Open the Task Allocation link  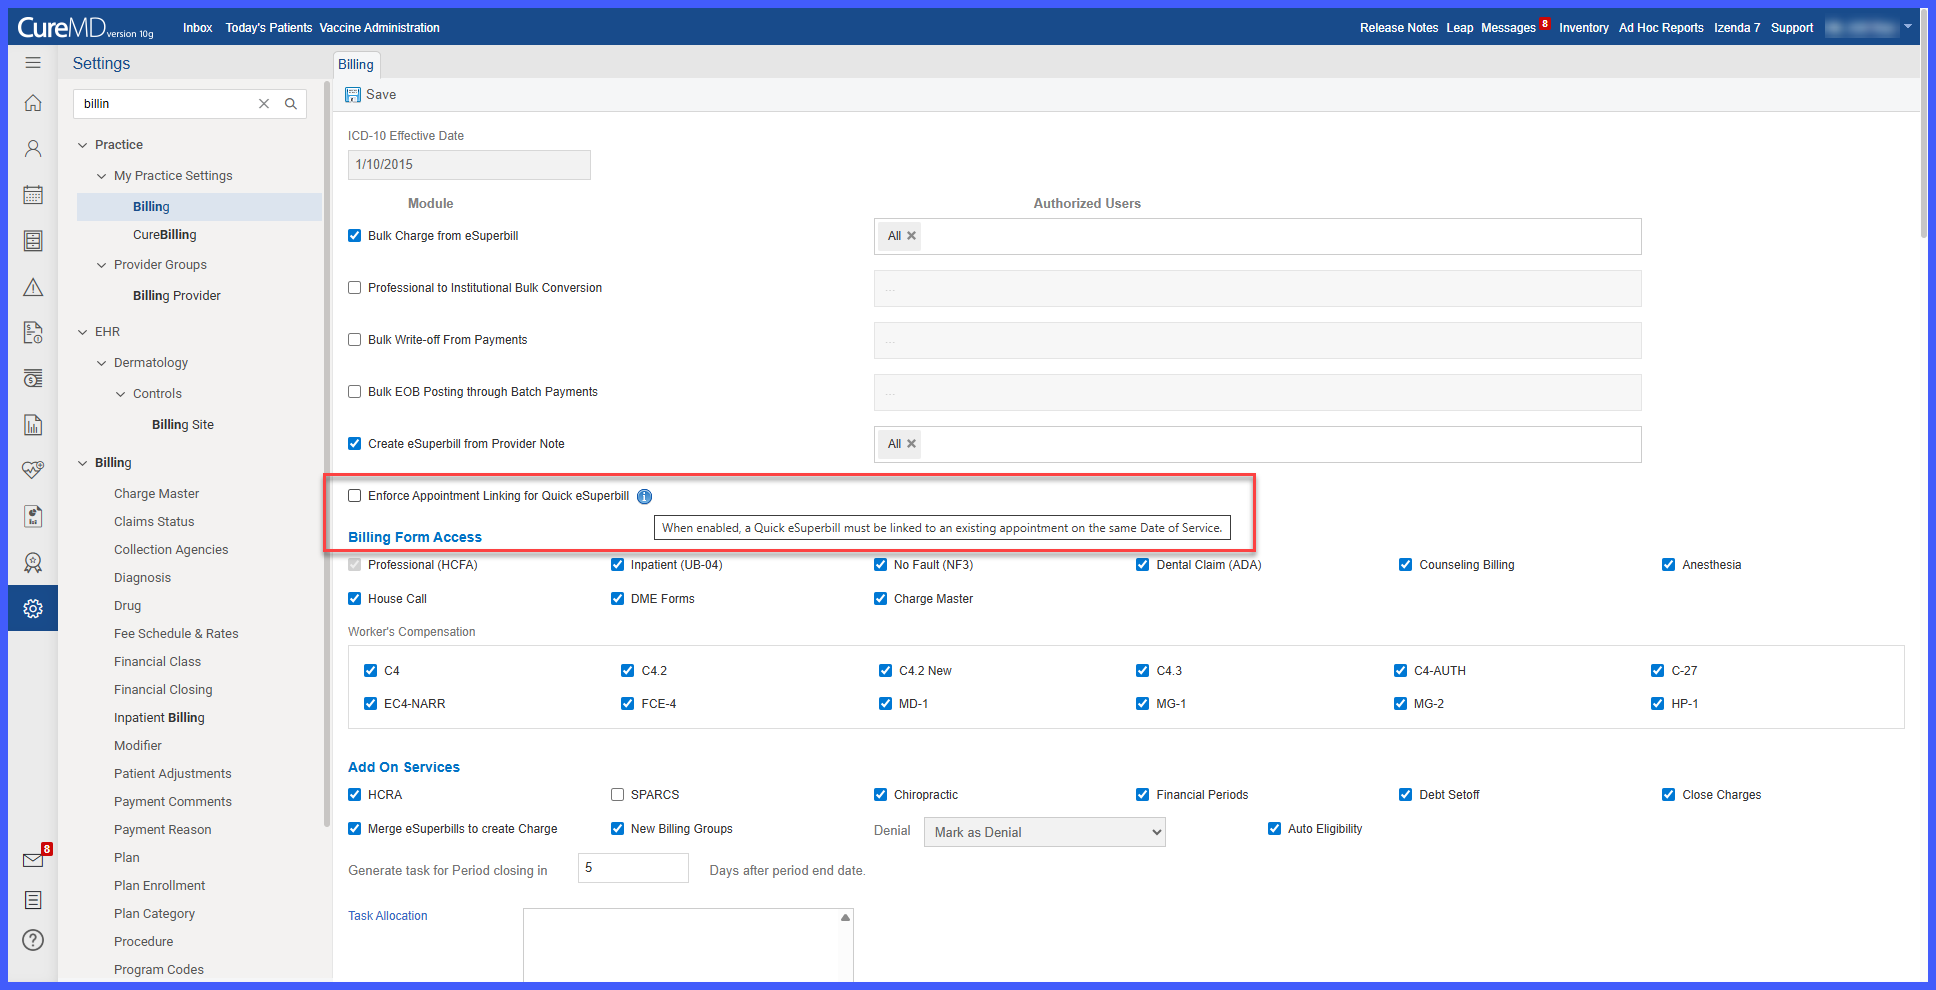388,916
